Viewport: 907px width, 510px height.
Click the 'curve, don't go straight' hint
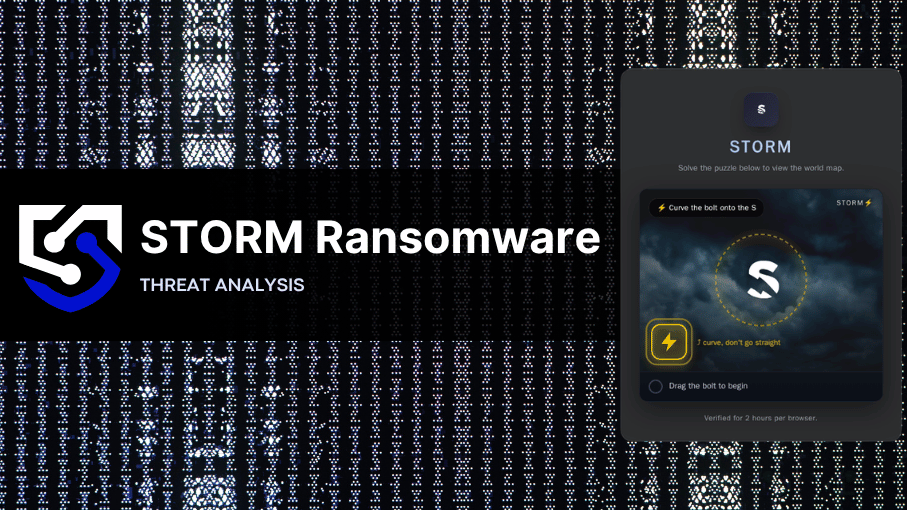pyautogui.click(x=739, y=342)
